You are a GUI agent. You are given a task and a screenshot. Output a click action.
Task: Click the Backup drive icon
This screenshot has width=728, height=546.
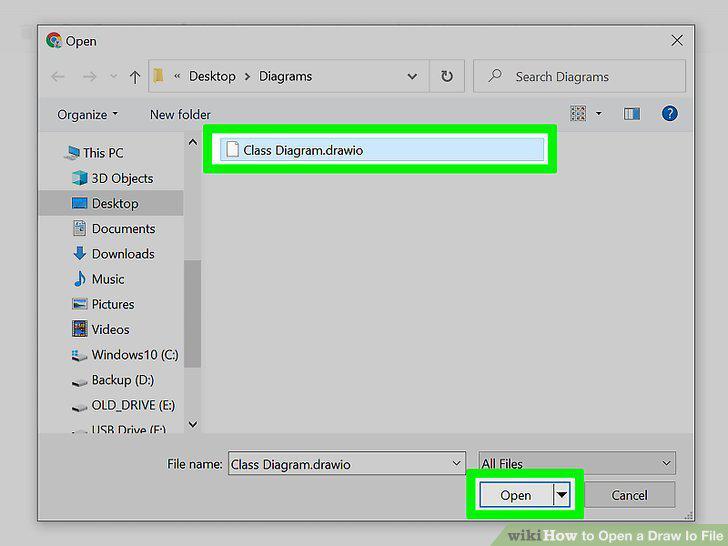coord(79,382)
